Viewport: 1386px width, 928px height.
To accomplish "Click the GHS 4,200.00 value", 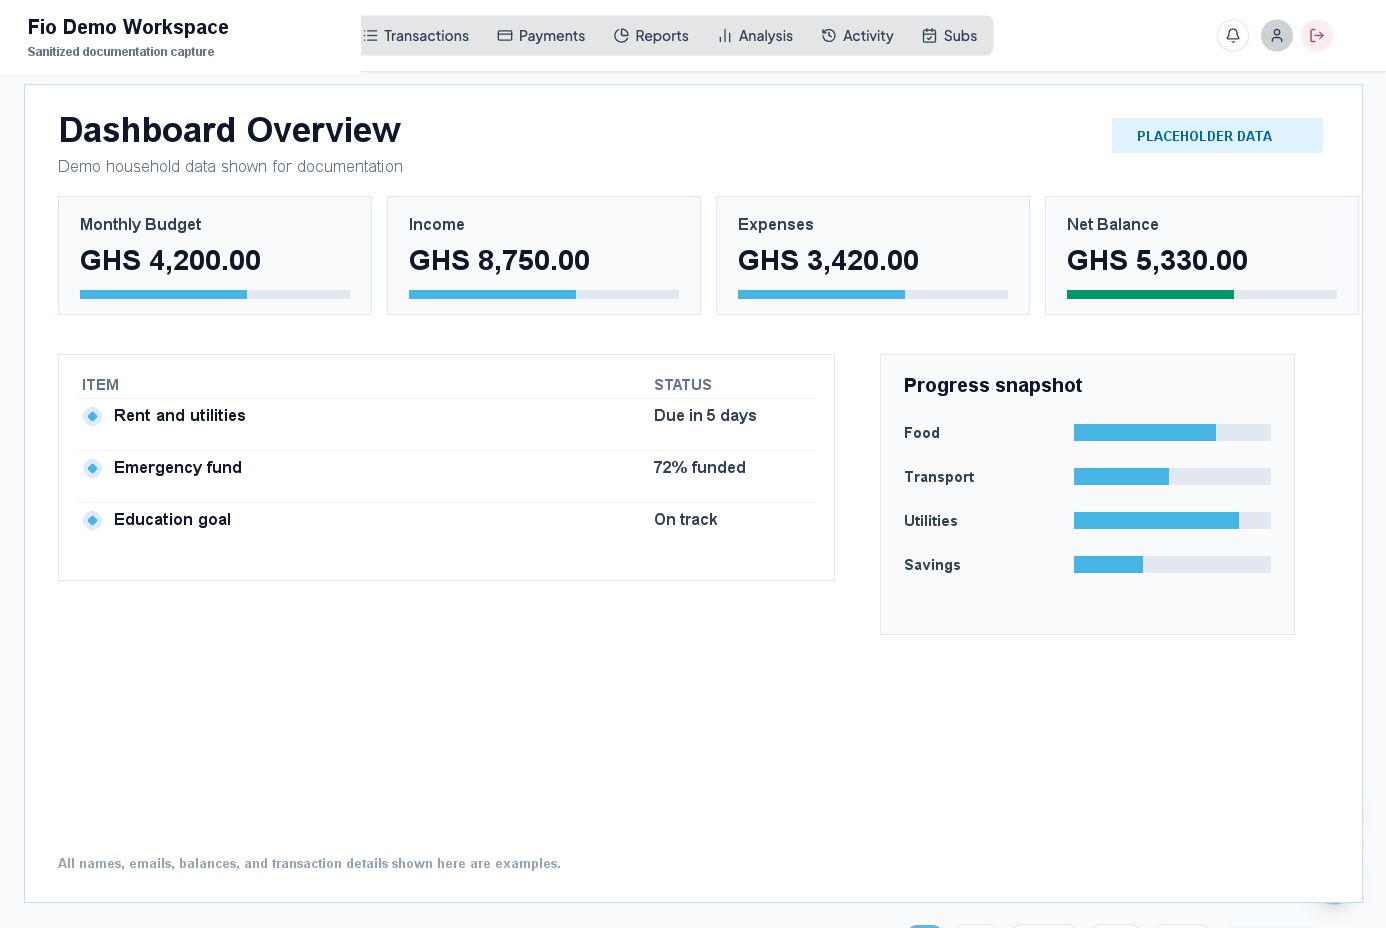I will point(170,260).
